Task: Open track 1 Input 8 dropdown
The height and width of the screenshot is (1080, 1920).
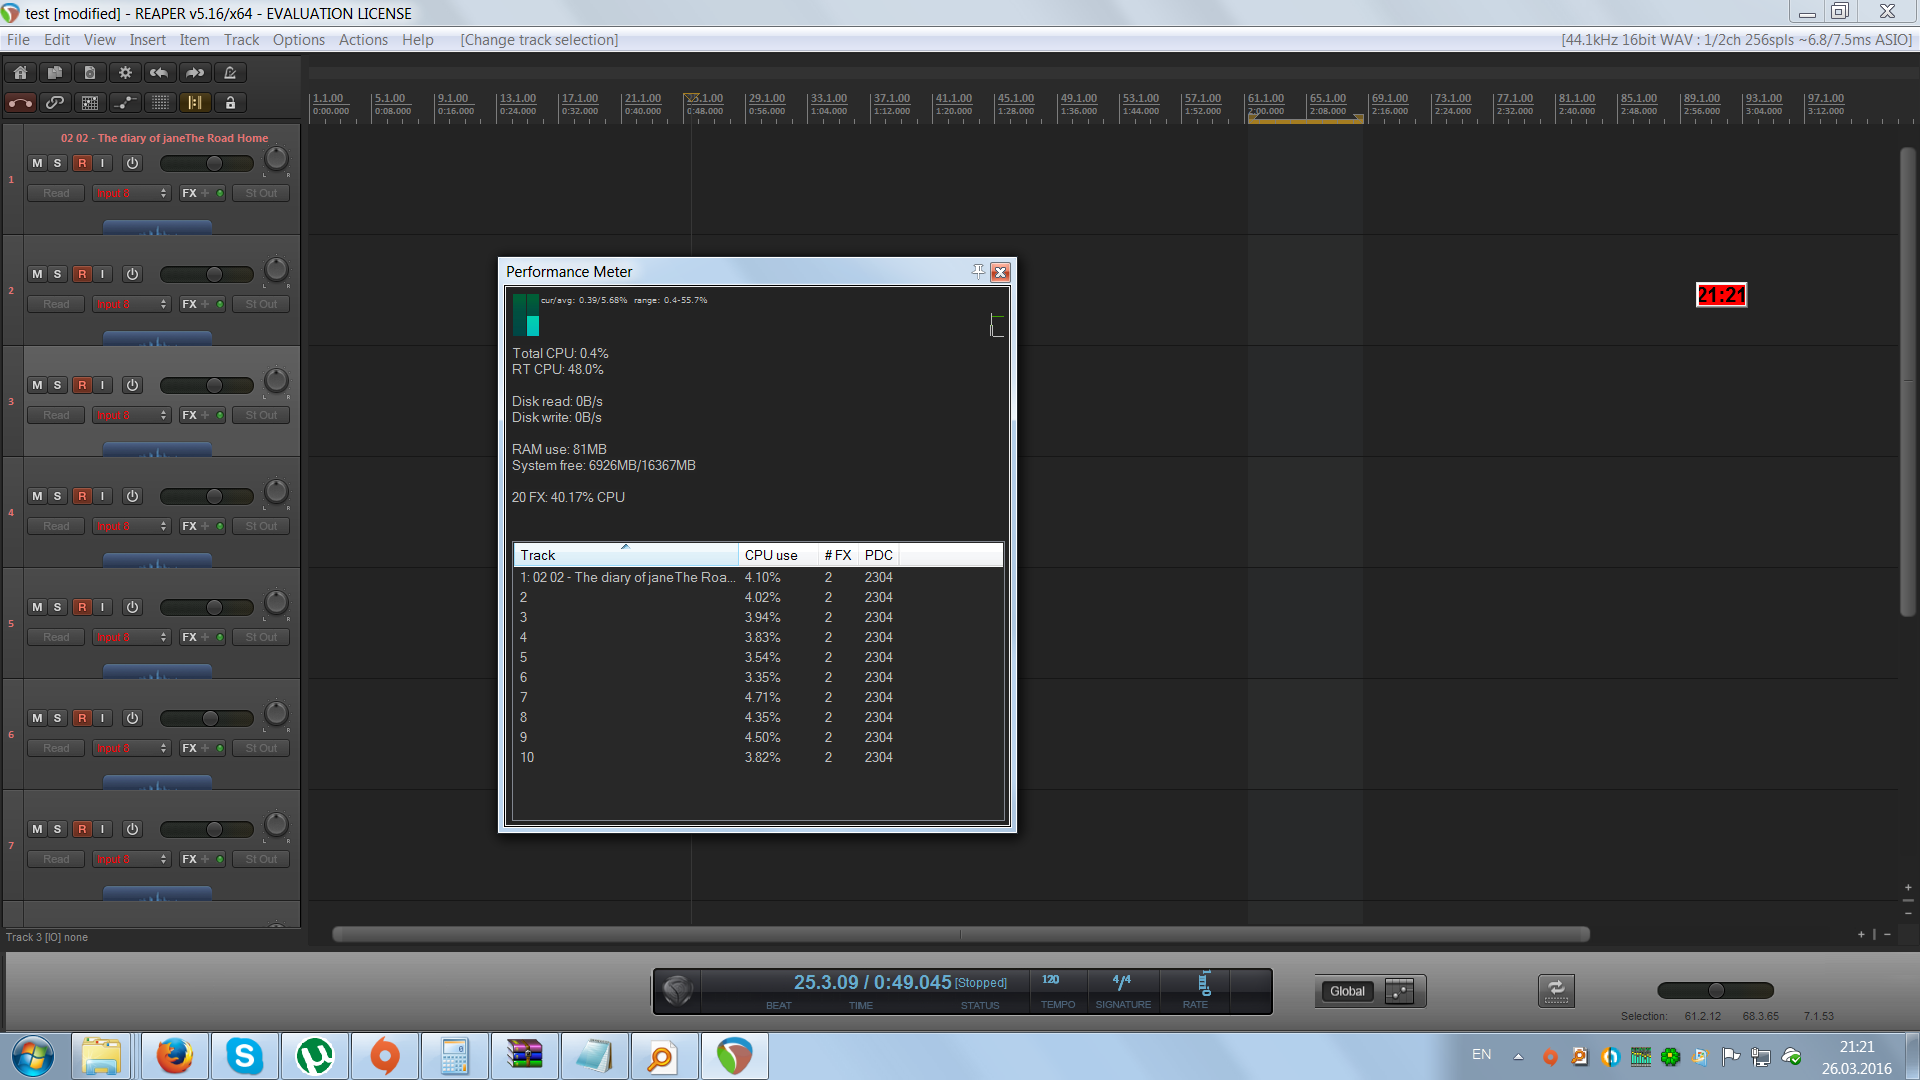Action: pyautogui.click(x=132, y=193)
